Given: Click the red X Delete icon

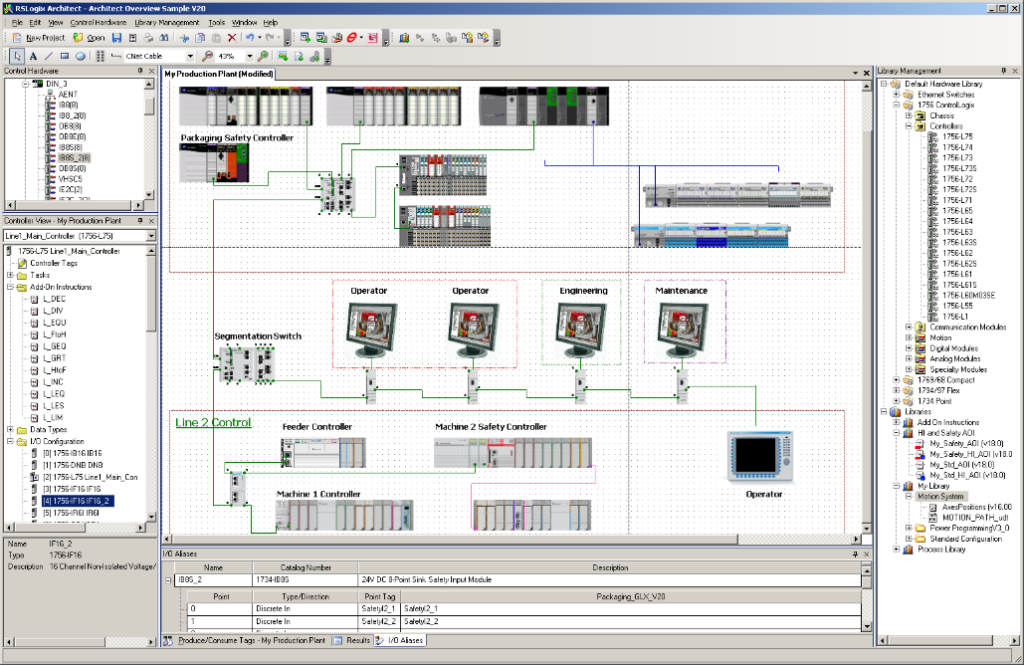Looking at the screenshot, I should 232,38.
